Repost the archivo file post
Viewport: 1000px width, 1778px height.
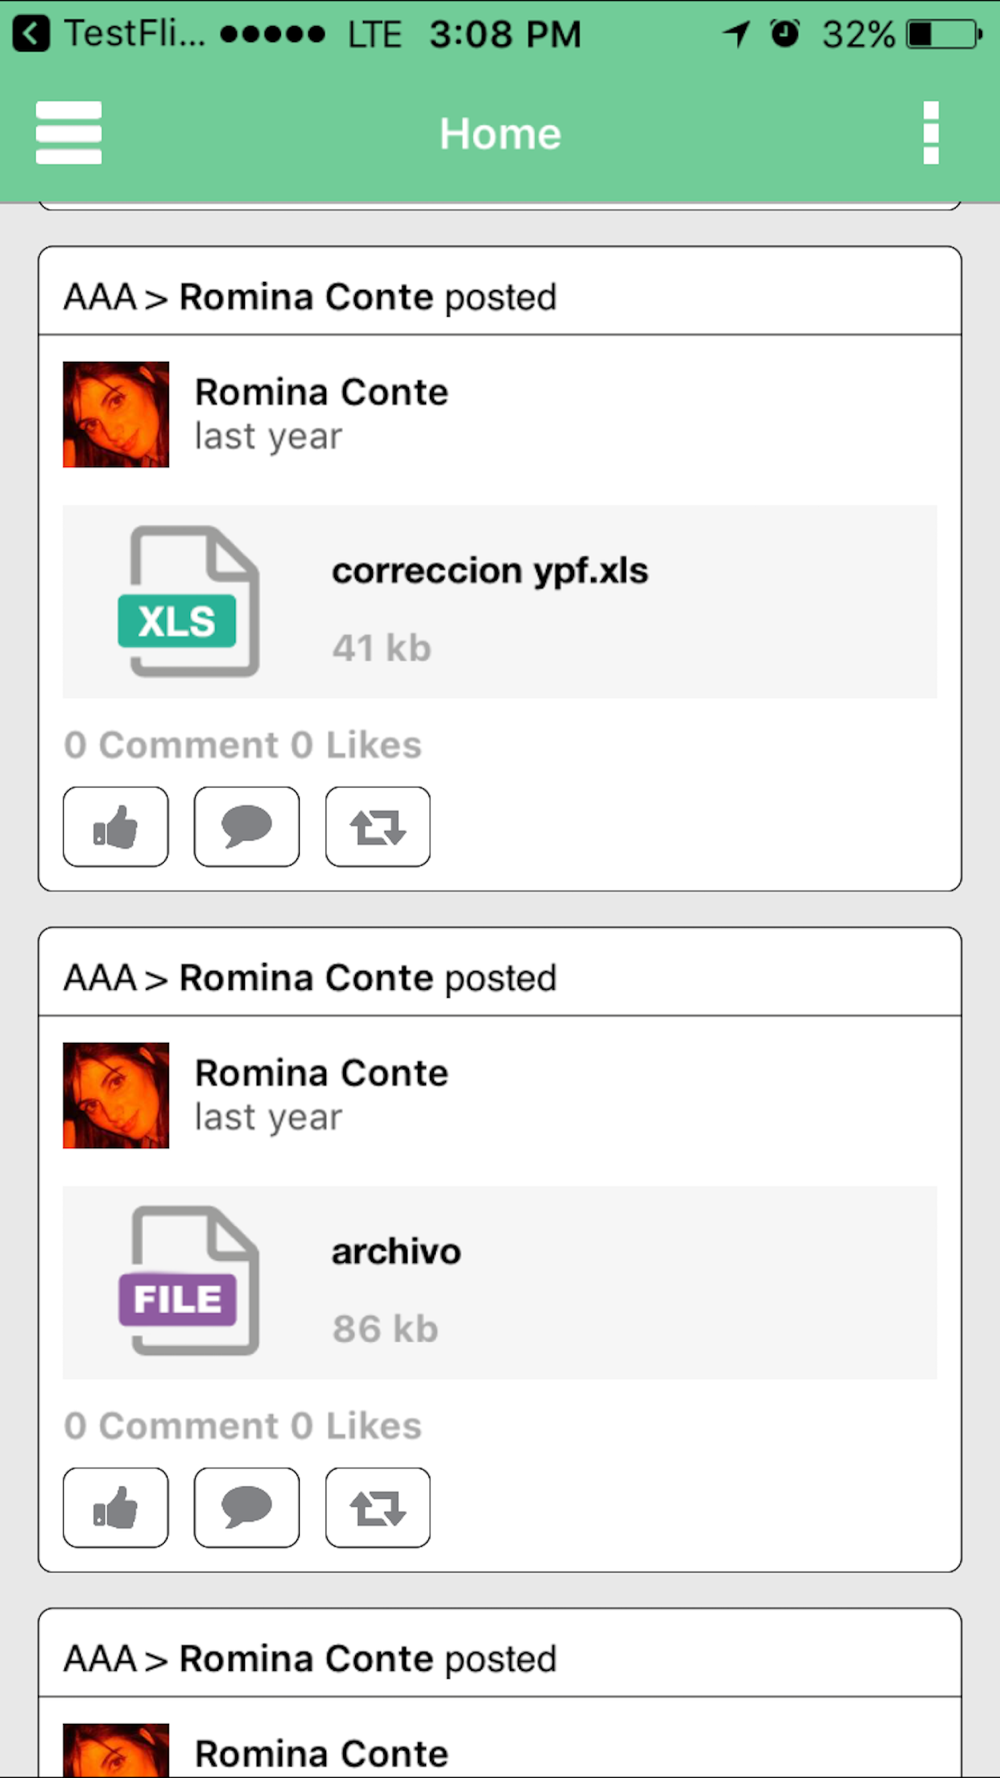tap(377, 1508)
